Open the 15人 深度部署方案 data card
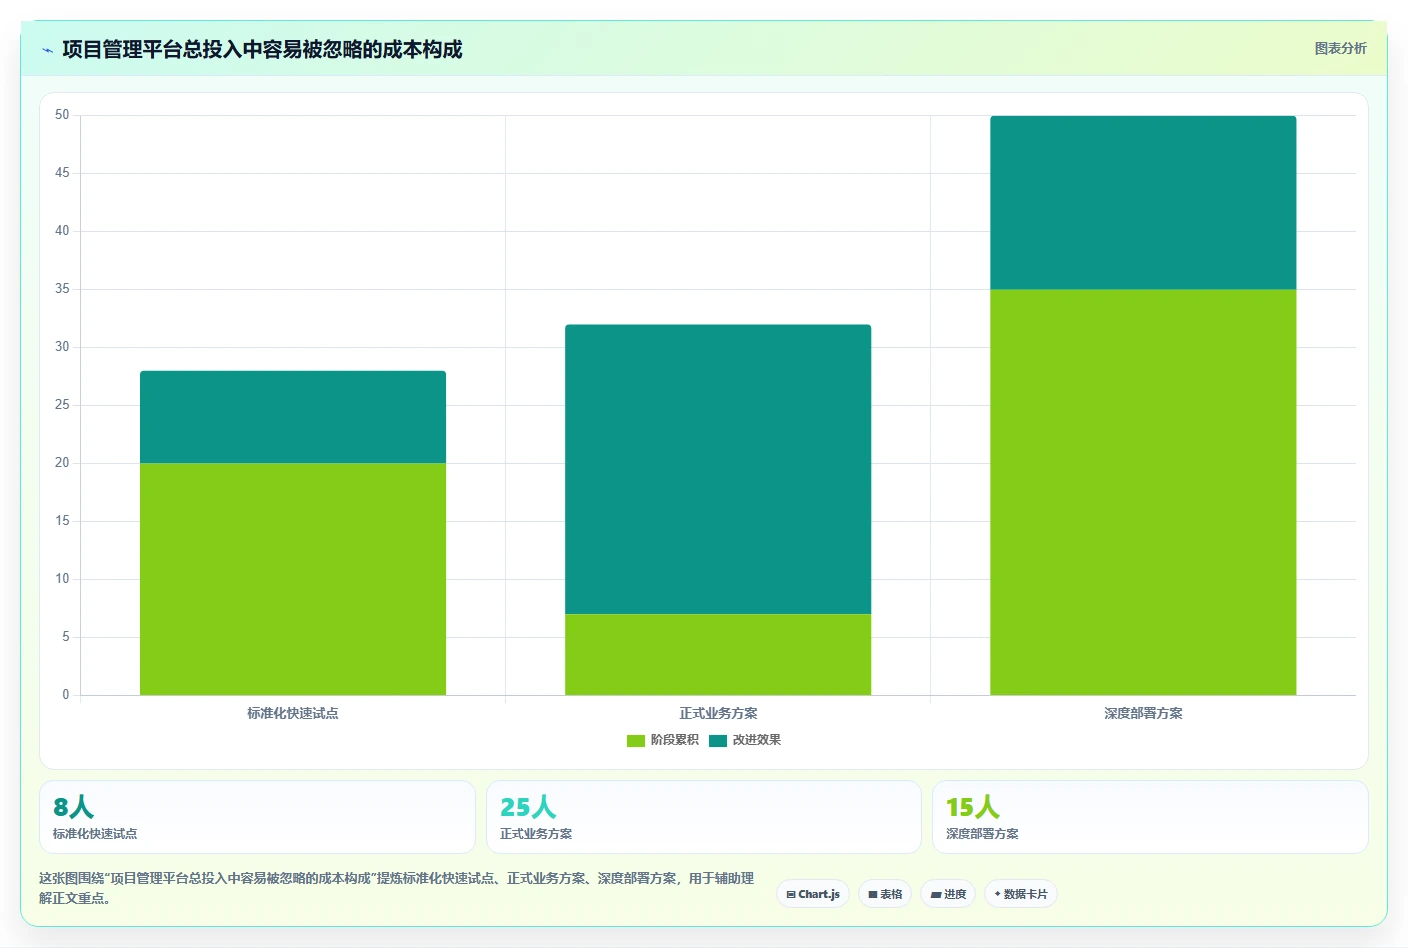 [x=1150, y=817]
